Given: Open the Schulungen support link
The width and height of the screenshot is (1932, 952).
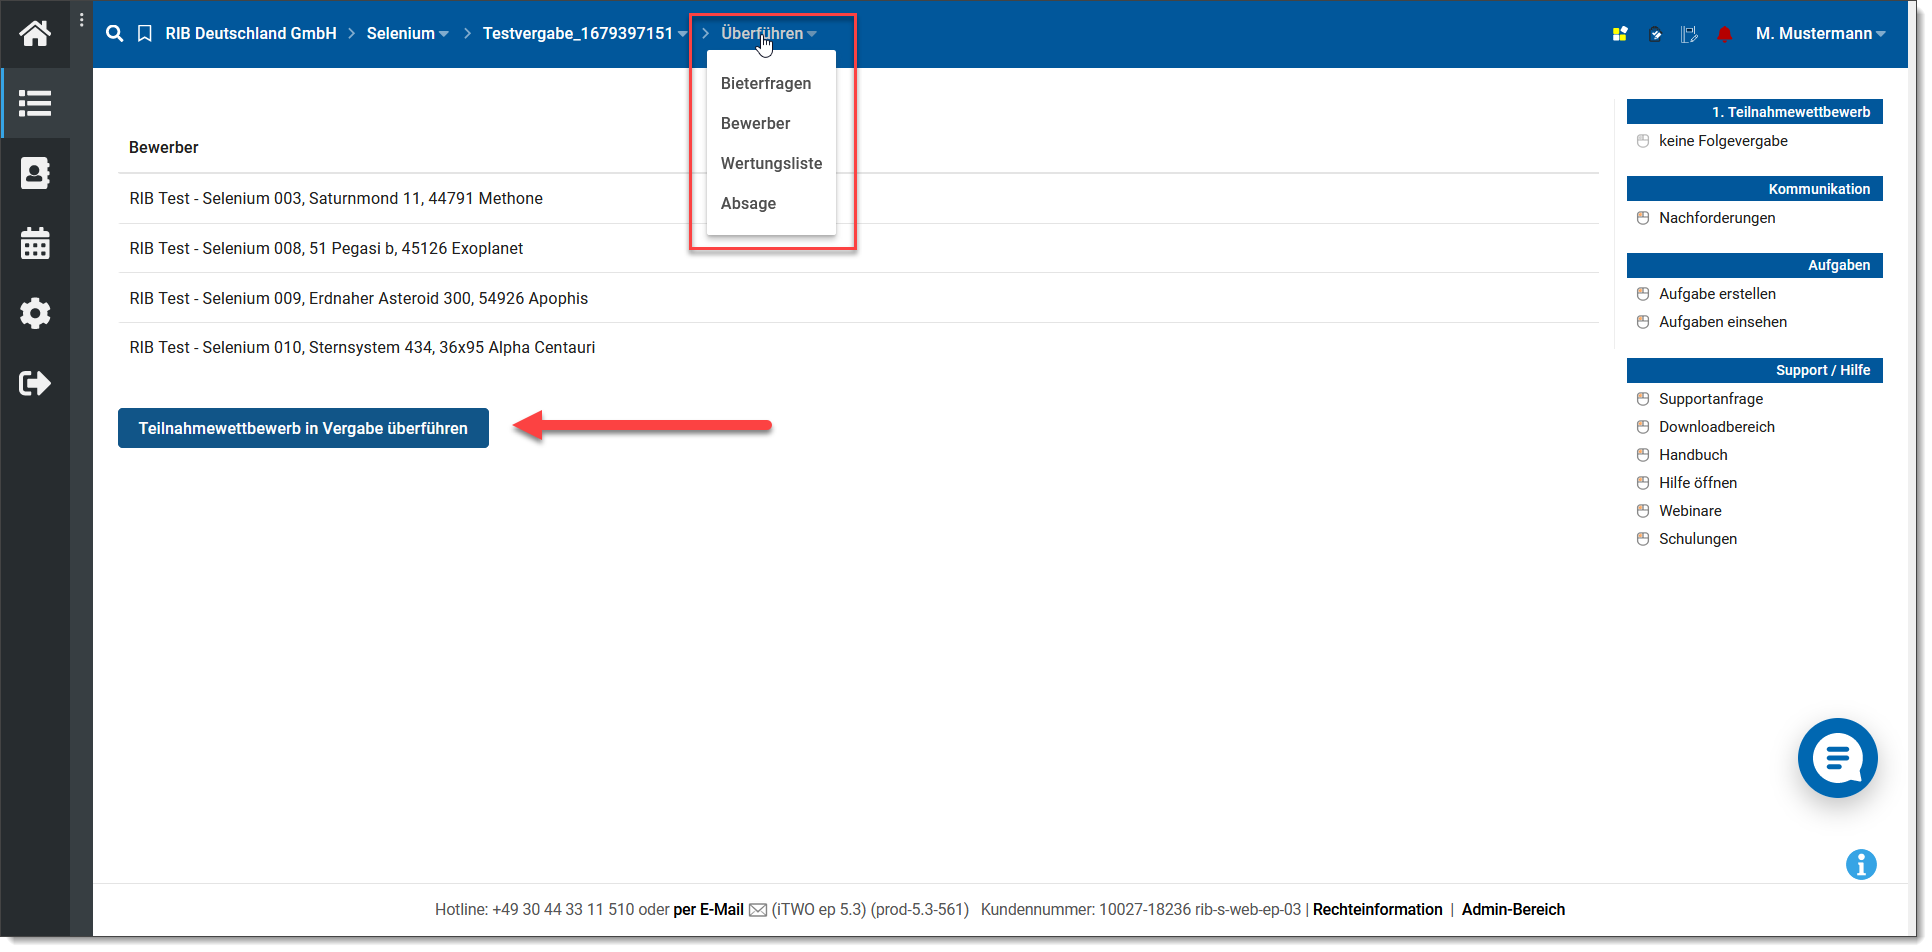Looking at the screenshot, I should (1698, 539).
